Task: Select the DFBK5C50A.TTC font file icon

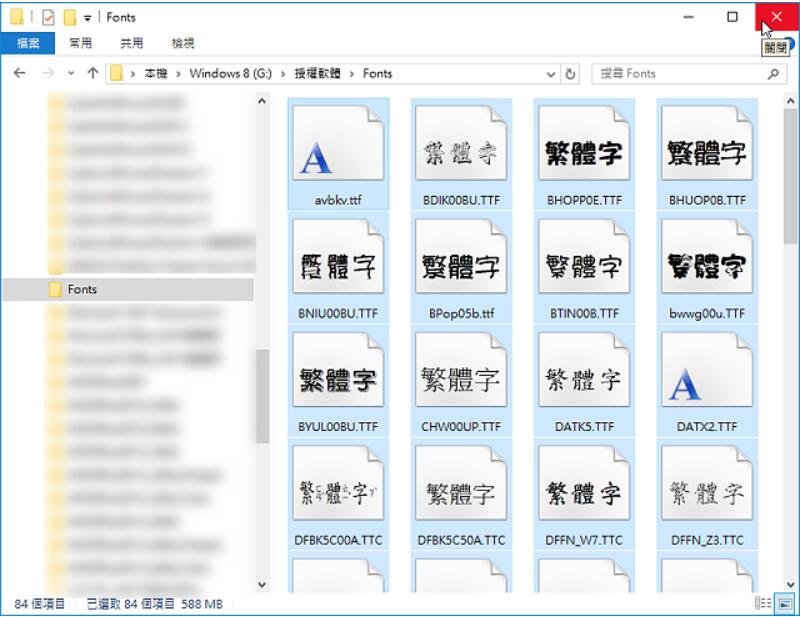Action: pyautogui.click(x=461, y=483)
